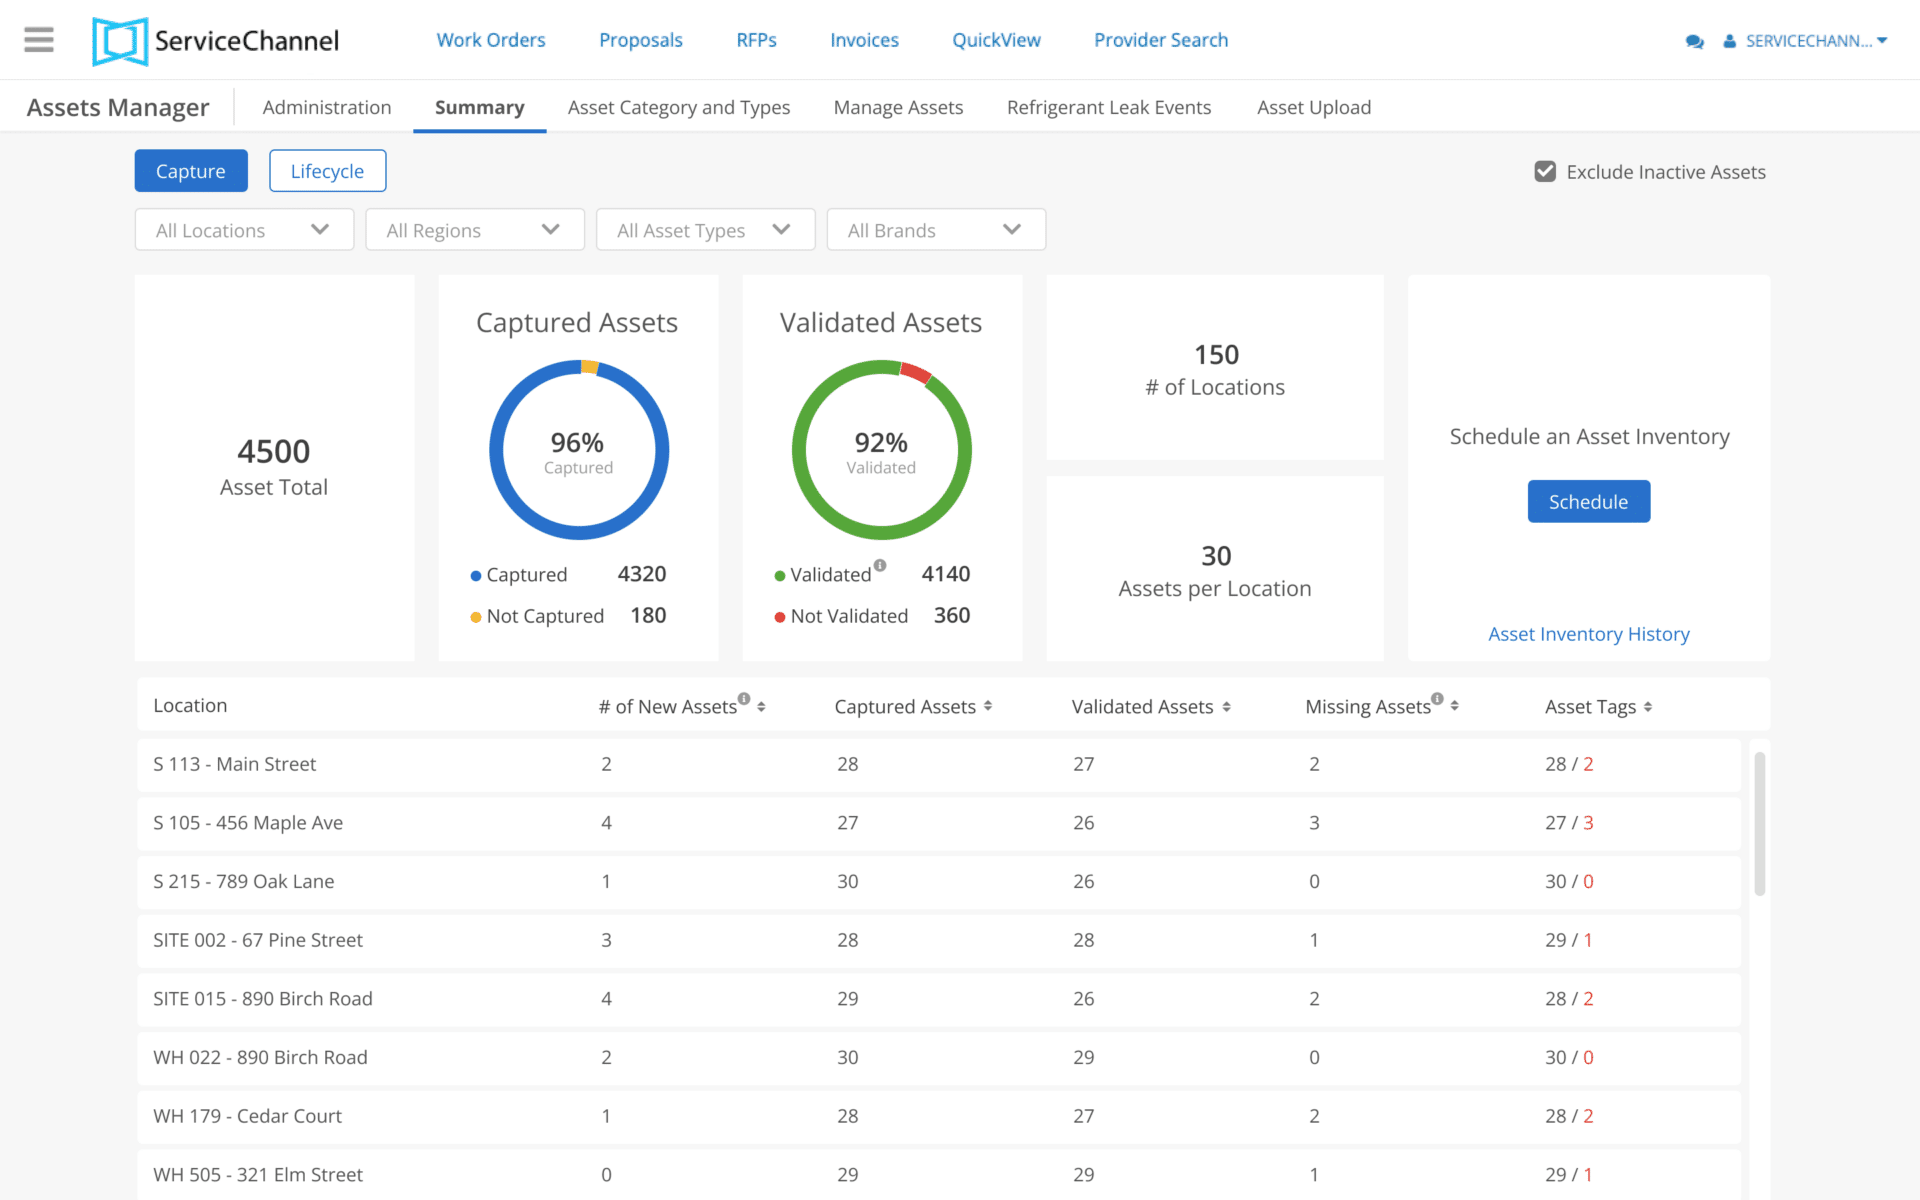This screenshot has width=1920, height=1200.
Task: Select the Capture view toggle
Action: pos(190,171)
